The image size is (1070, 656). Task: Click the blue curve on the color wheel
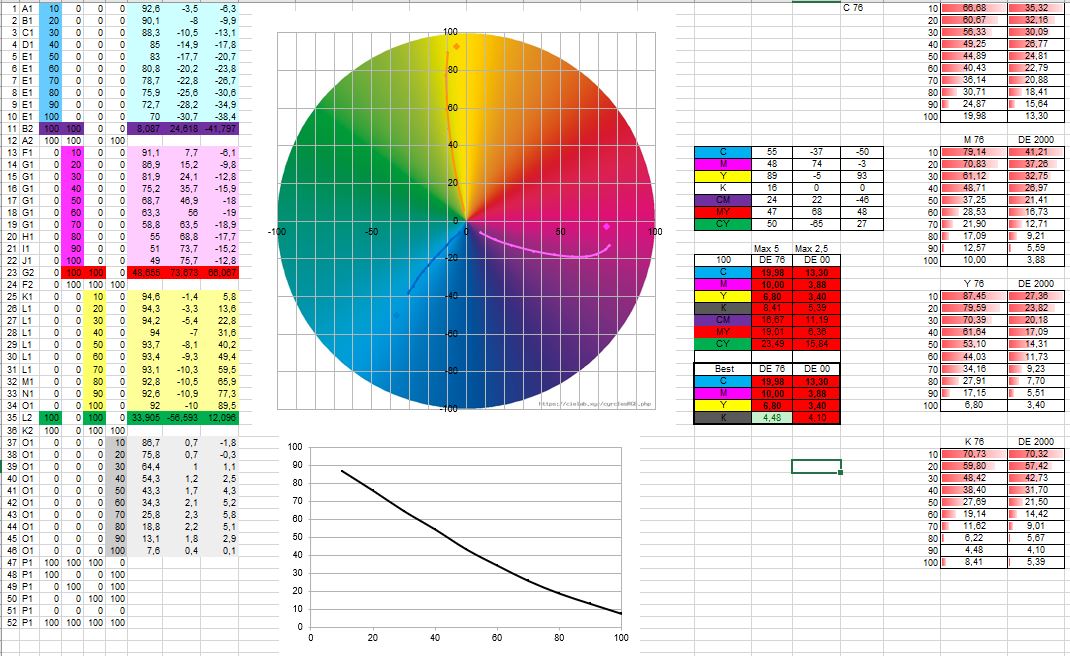tap(433, 260)
